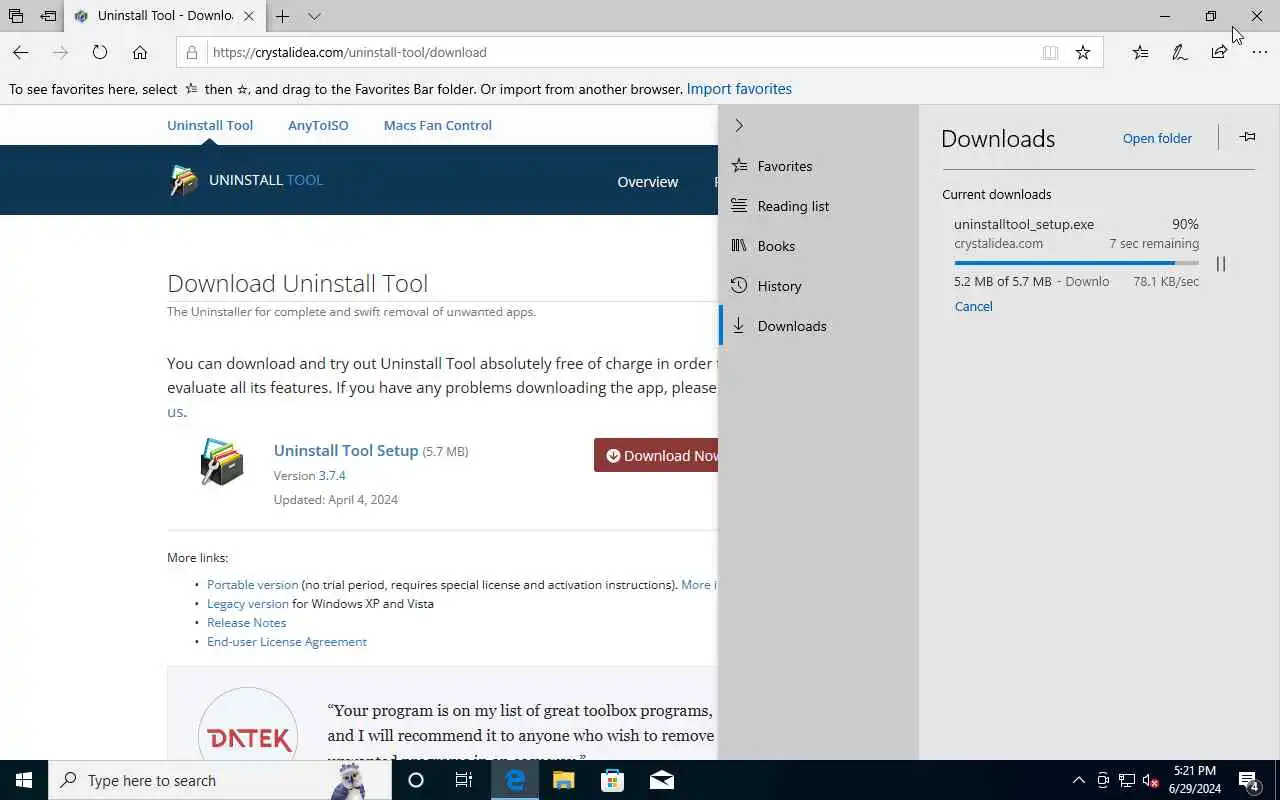The height and width of the screenshot is (800, 1280).
Task: Refresh the current page
Action: click(100, 52)
